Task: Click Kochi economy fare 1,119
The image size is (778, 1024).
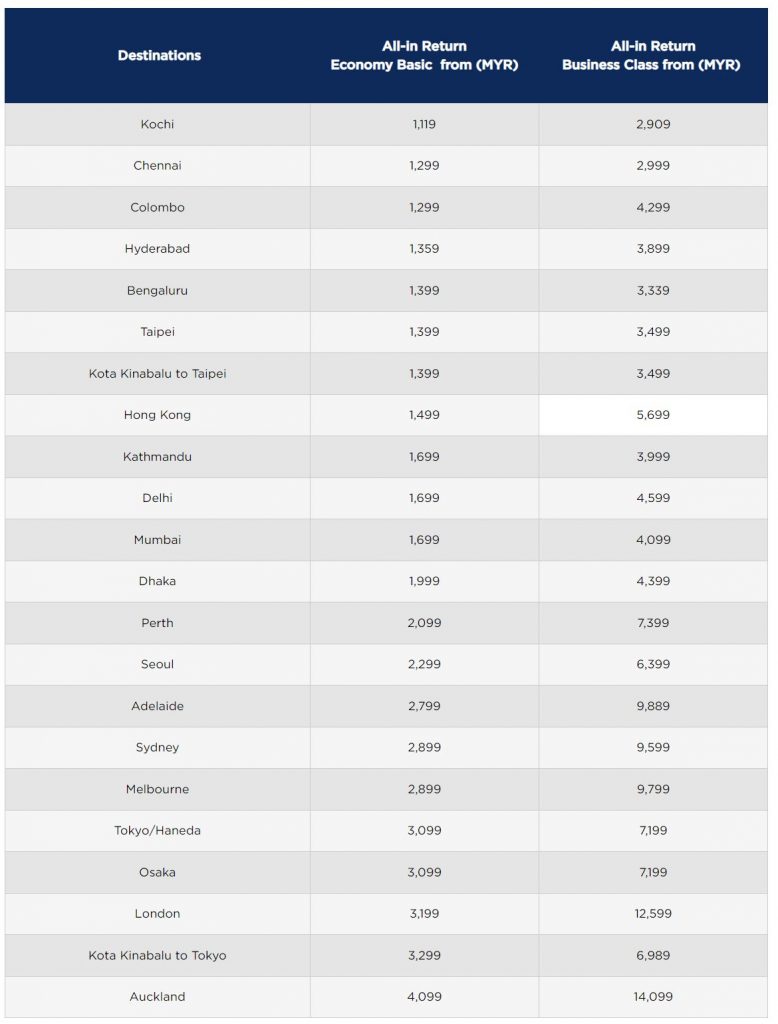Action: (x=424, y=124)
